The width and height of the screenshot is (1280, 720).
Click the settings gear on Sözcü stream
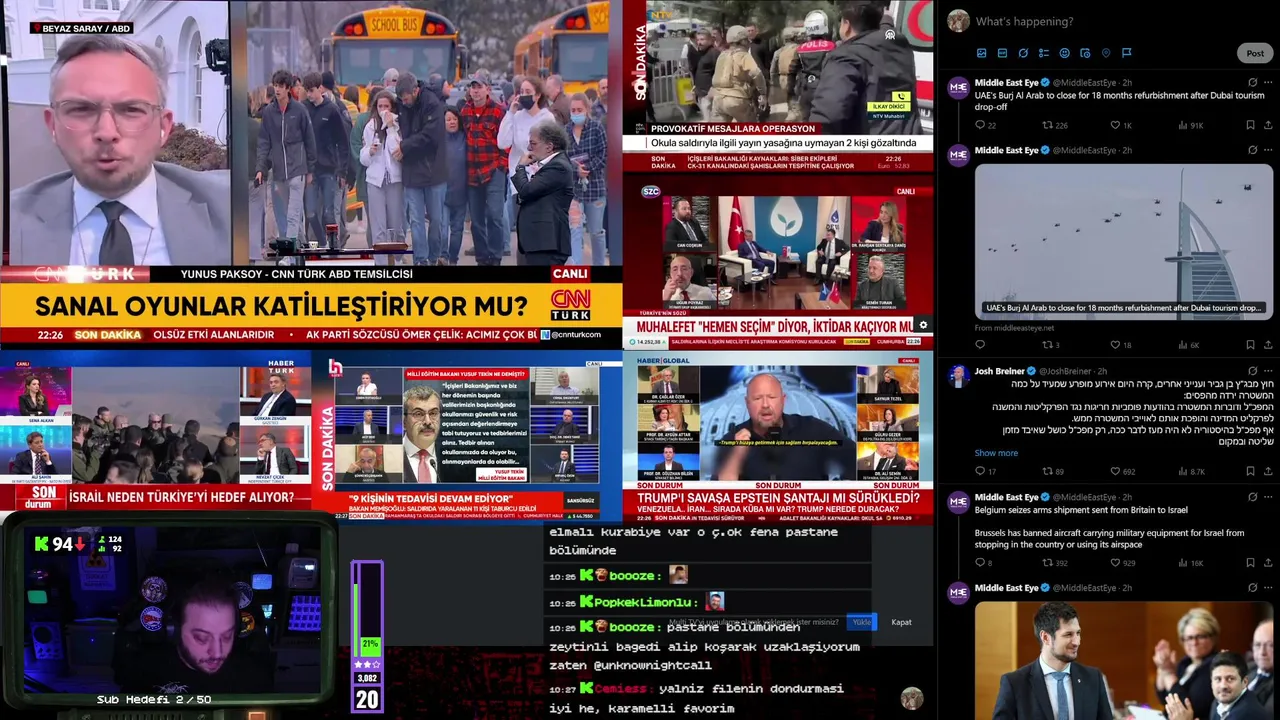coord(923,325)
